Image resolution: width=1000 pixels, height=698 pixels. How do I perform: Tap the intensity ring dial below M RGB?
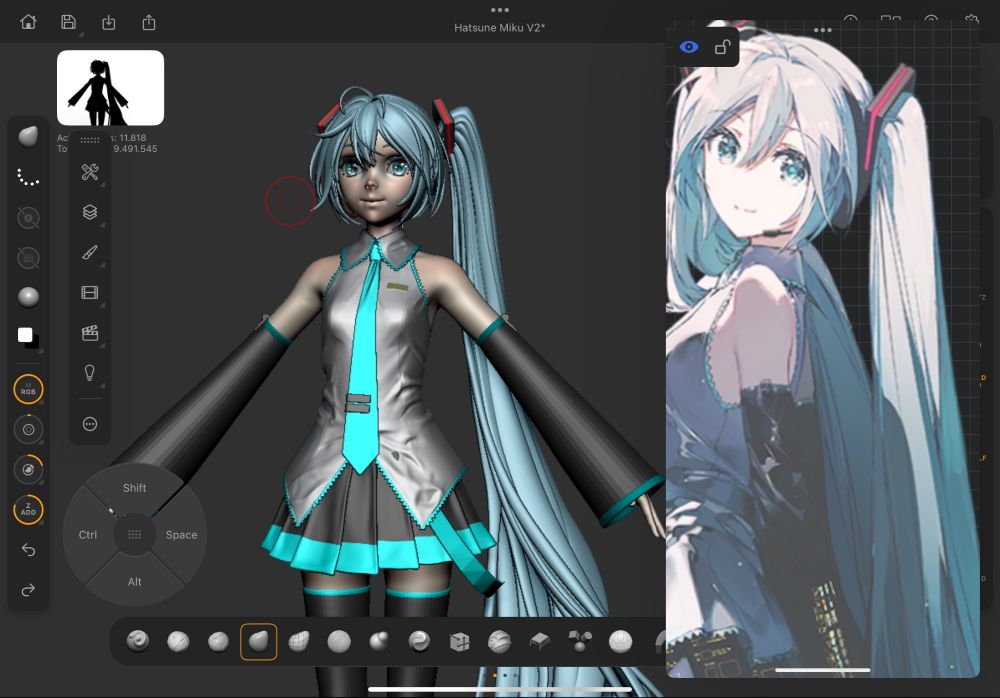(28, 429)
